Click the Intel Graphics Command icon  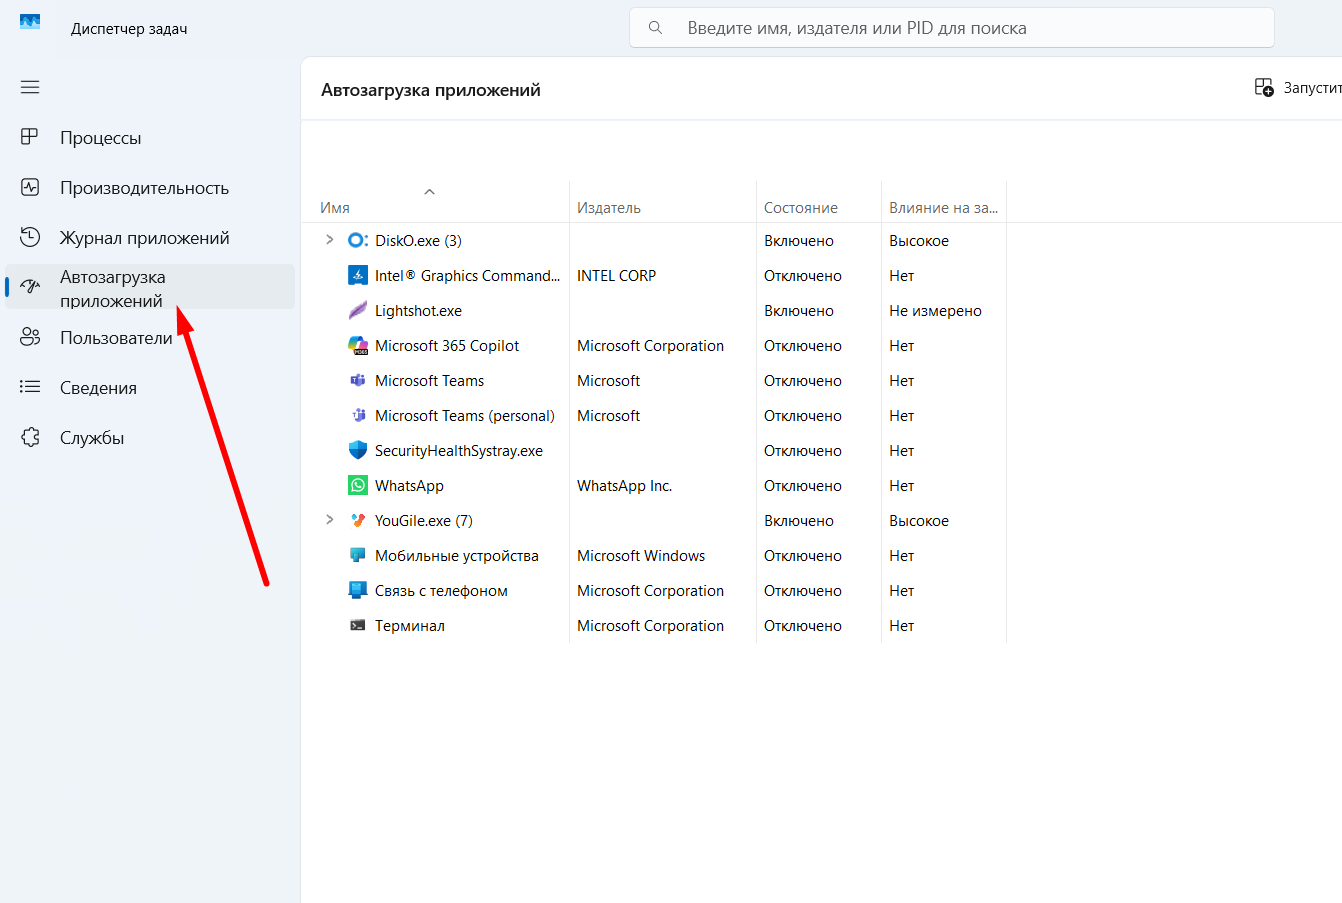tap(358, 275)
